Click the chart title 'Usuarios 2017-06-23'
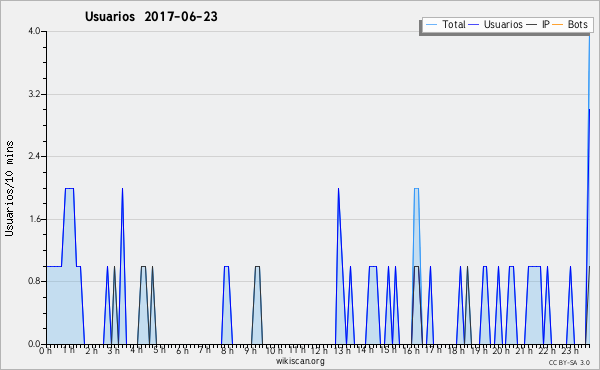The height and width of the screenshot is (370, 600). click(151, 17)
